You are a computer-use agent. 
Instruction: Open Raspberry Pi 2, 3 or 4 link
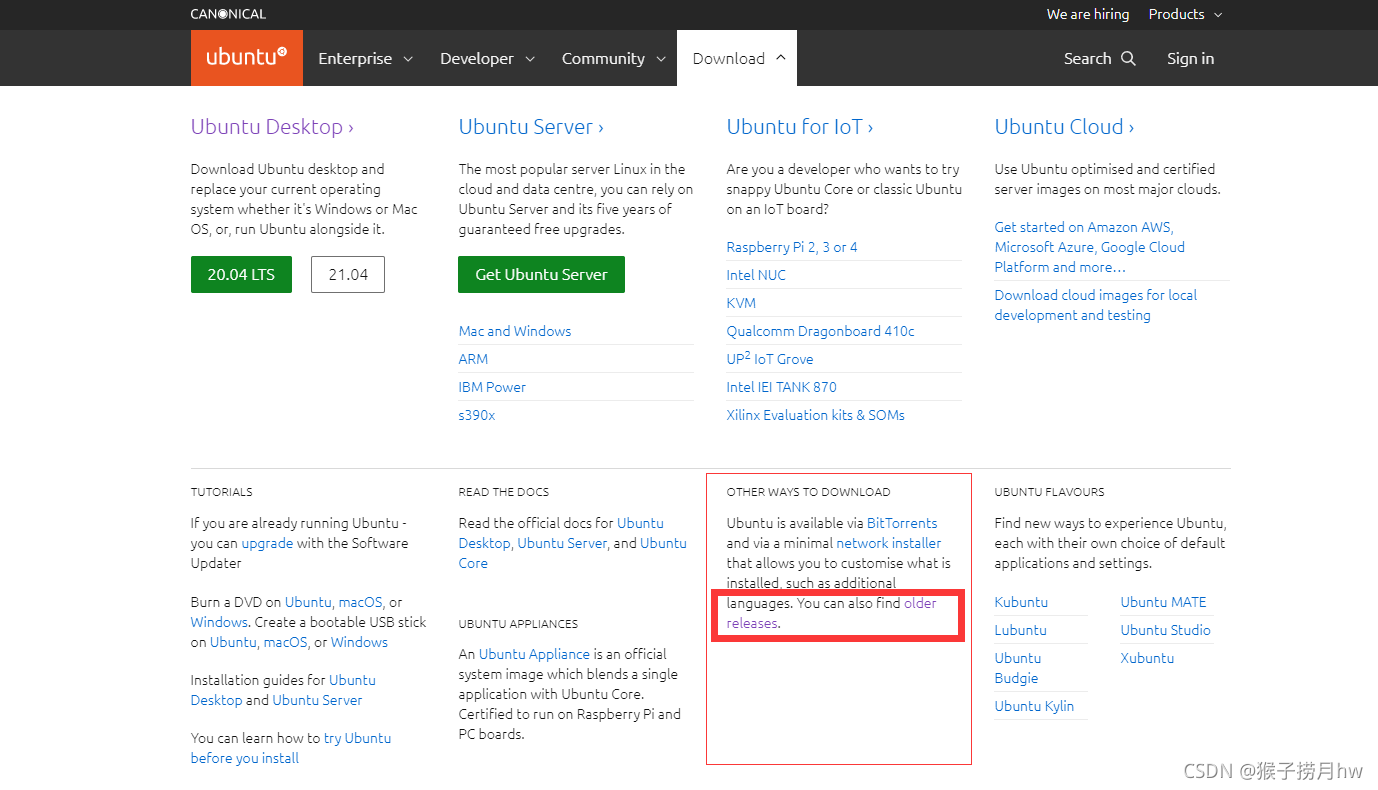coord(792,247)
